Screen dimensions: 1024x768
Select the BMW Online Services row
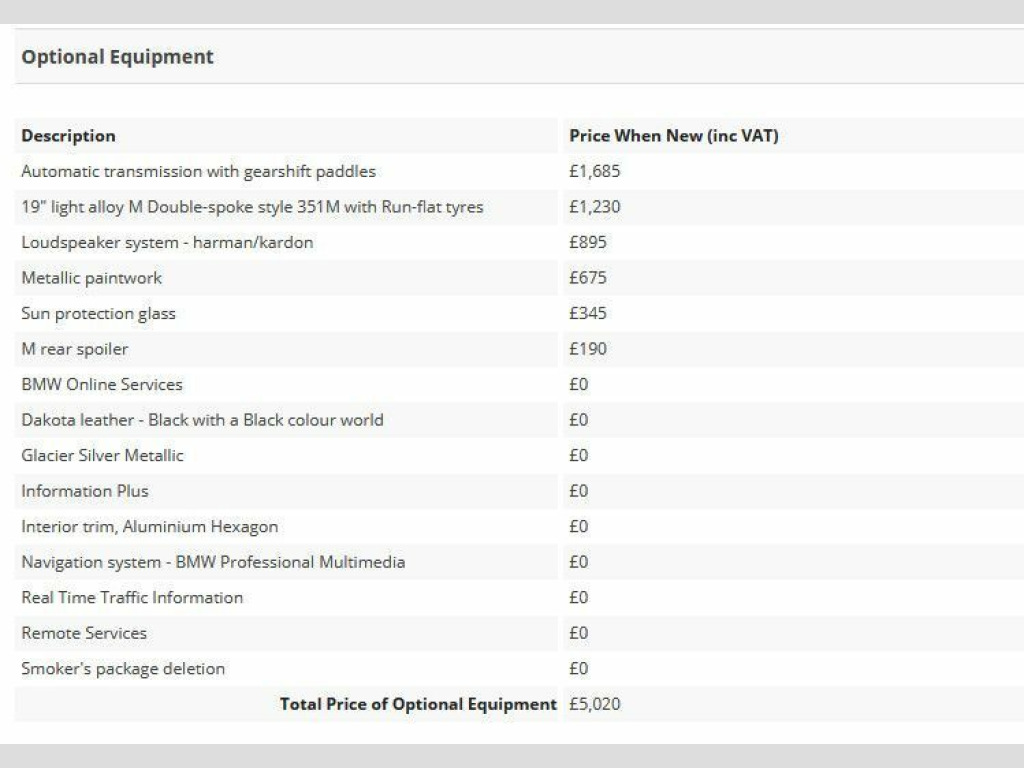(102, 384)
